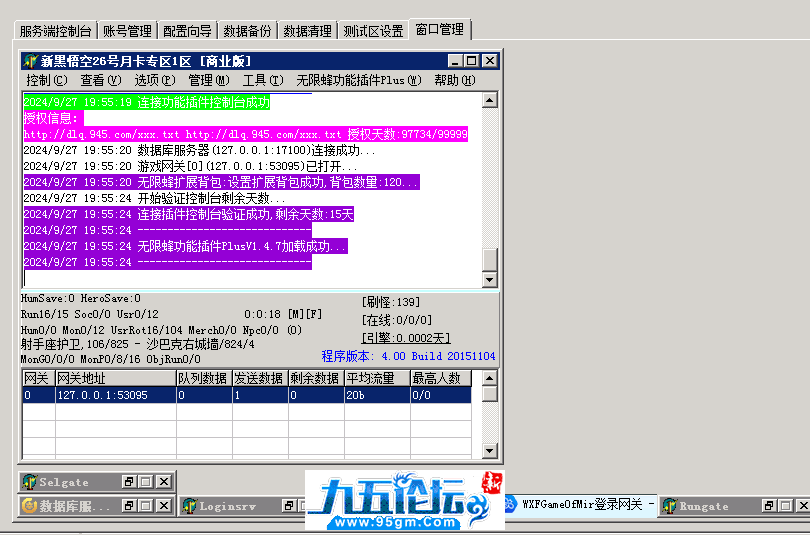This screenshot has width=810, height=535.
Task: Switch to the 账号管理 tab
Action: click(x=127, y=31)
